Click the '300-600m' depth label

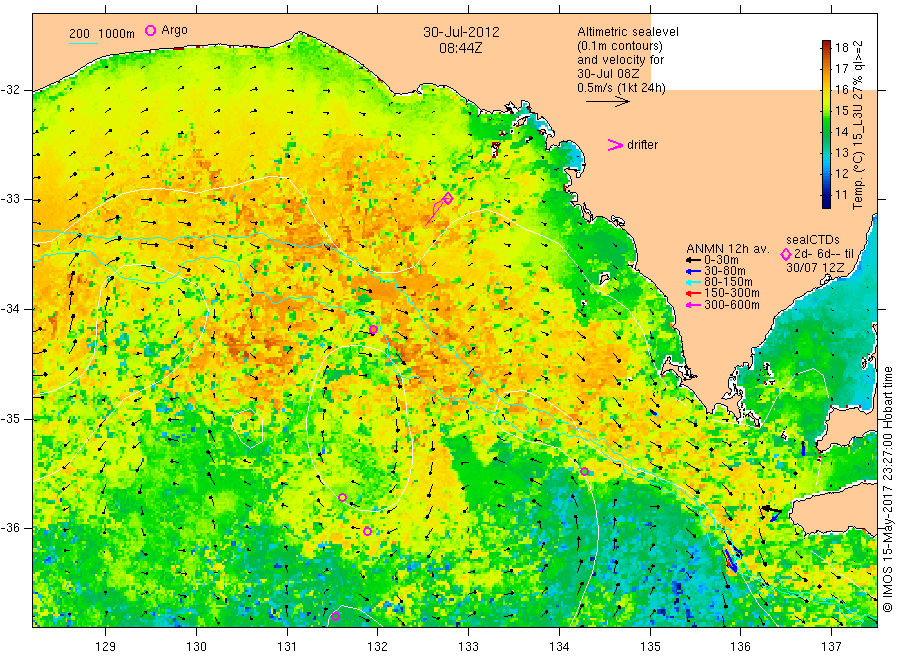point(732,305)
